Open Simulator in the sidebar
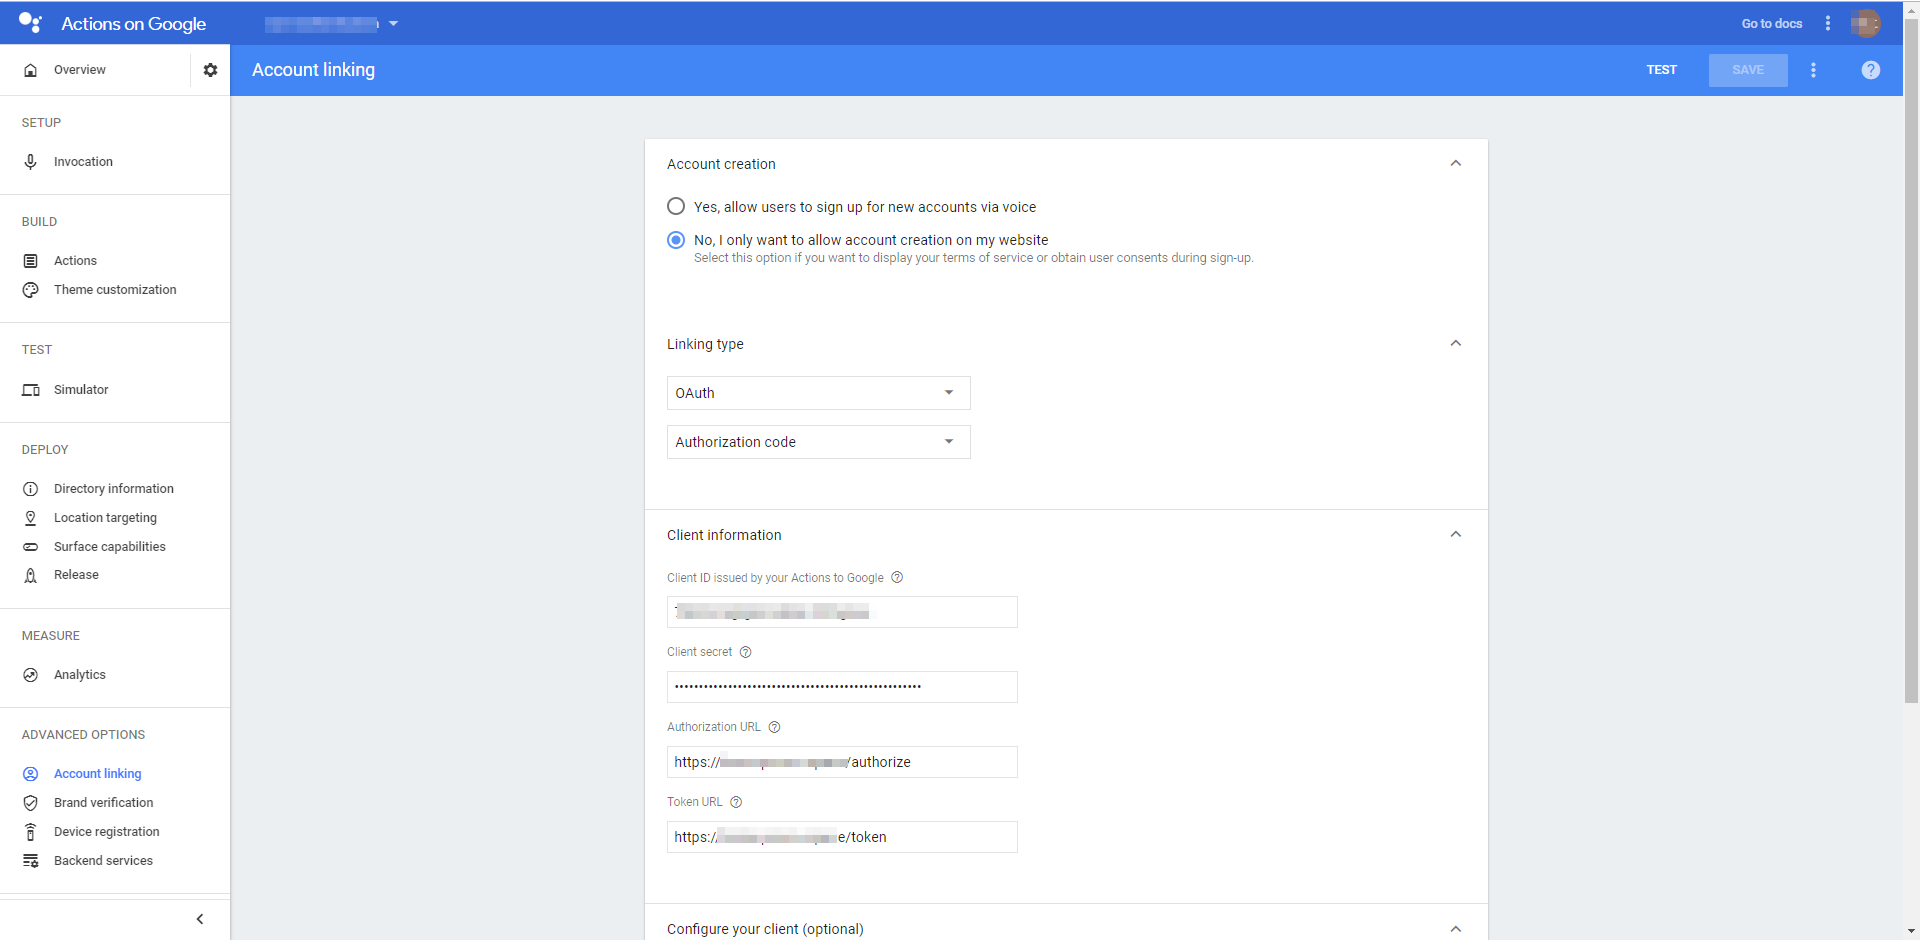1920x940 pixels. coord(82,390)
